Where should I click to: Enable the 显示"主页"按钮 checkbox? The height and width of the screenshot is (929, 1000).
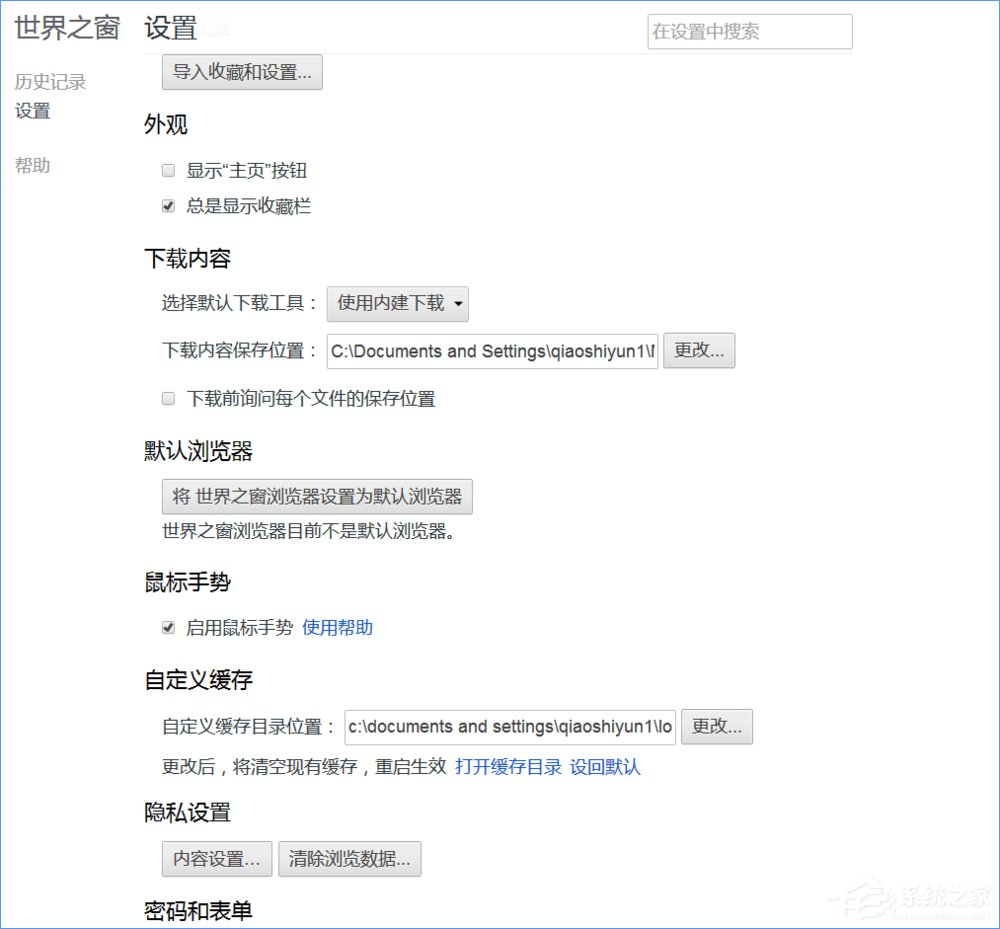(168, 170)
